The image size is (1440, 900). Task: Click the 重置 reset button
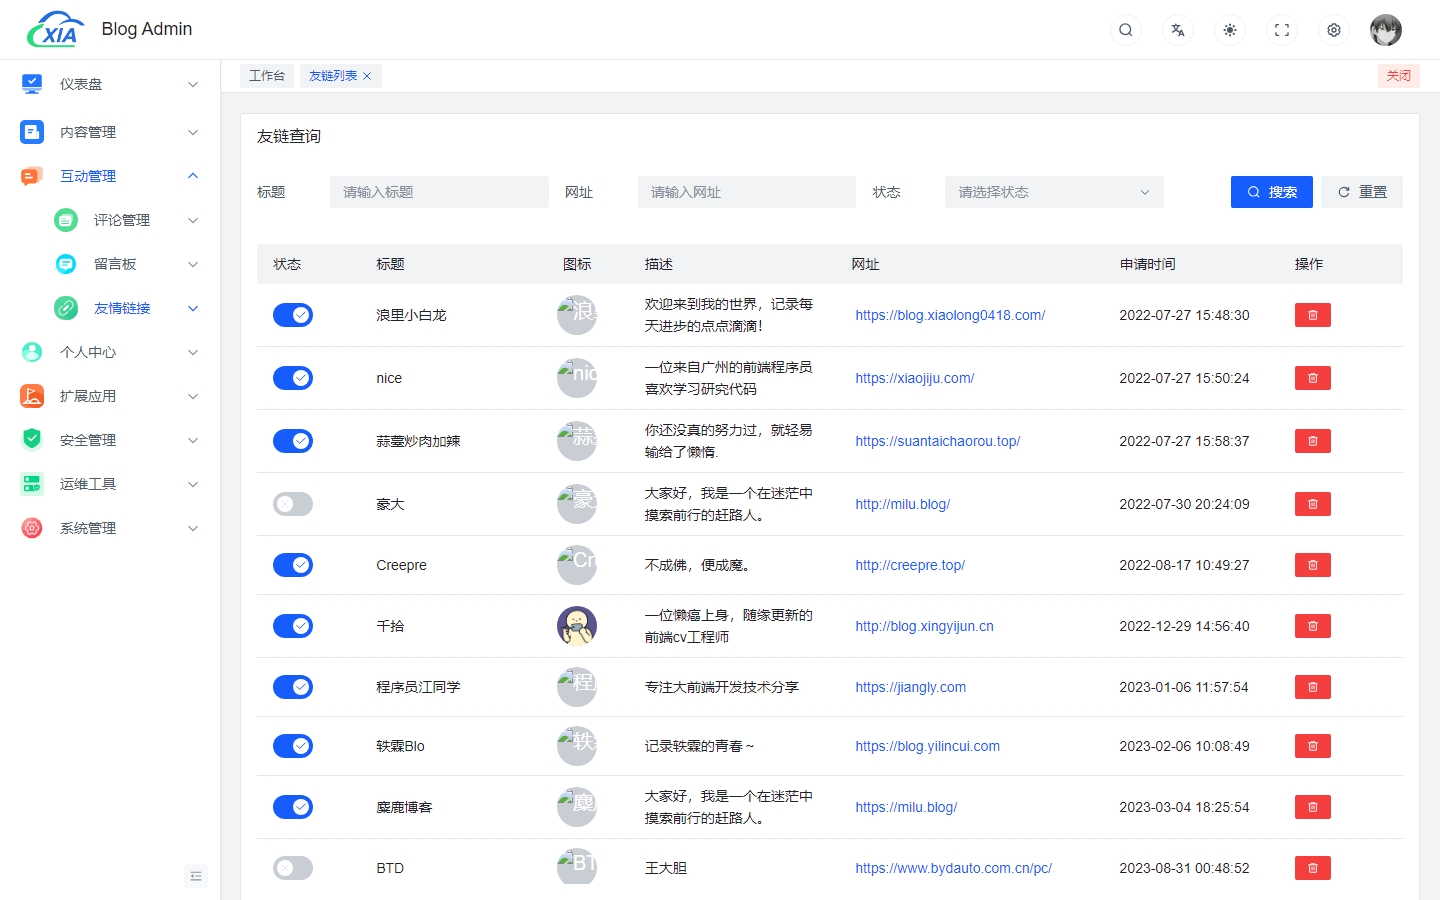[x=1362, y=192]
